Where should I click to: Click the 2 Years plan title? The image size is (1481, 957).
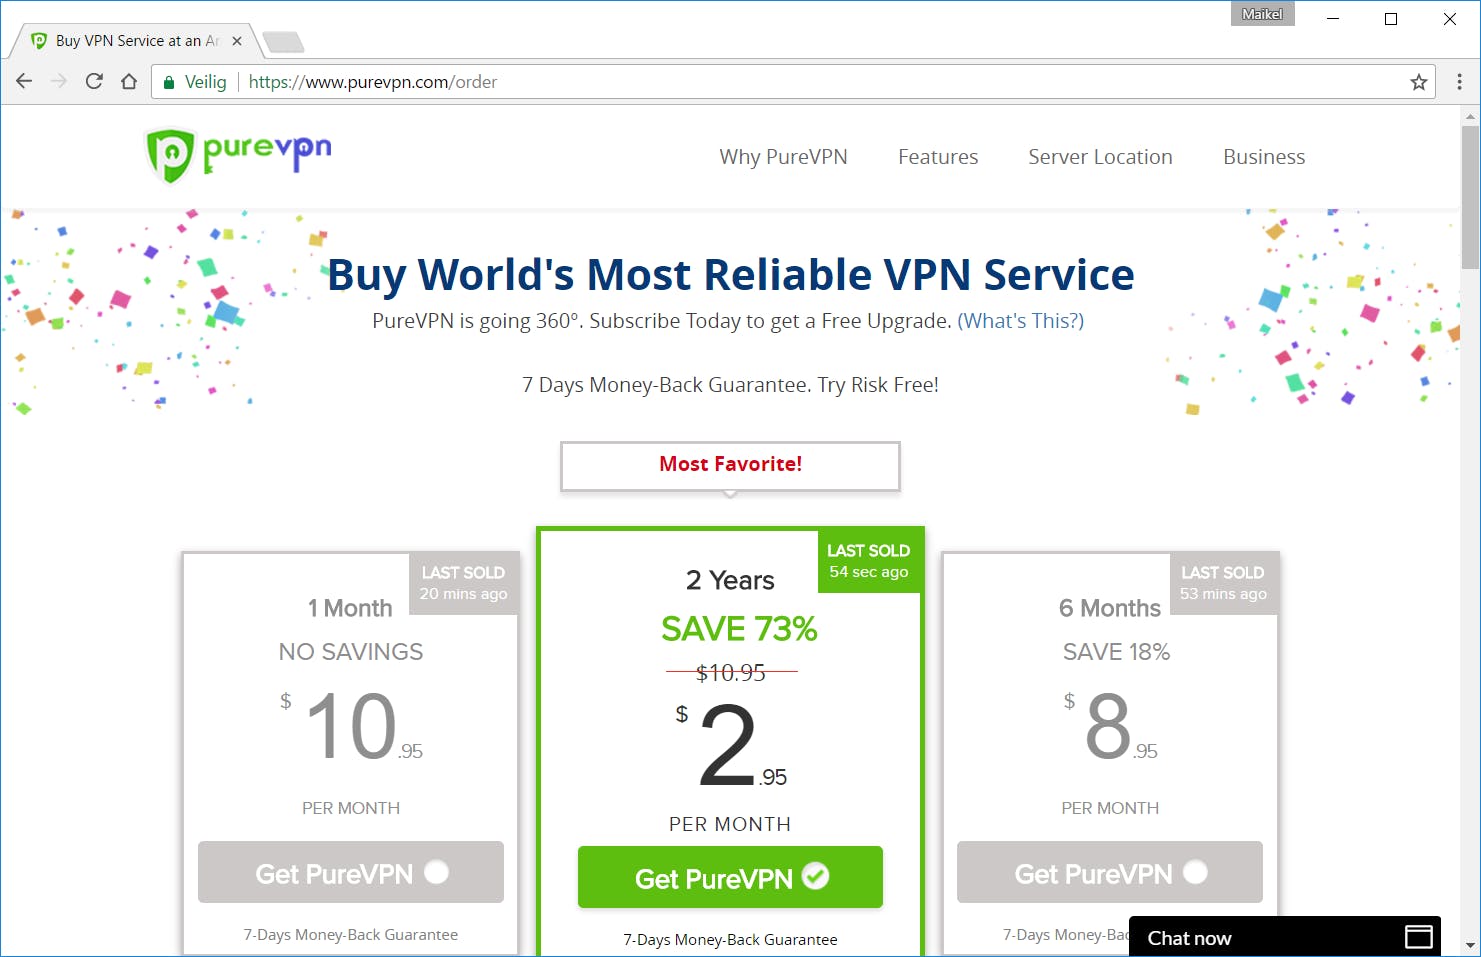(x=730, y=580)
